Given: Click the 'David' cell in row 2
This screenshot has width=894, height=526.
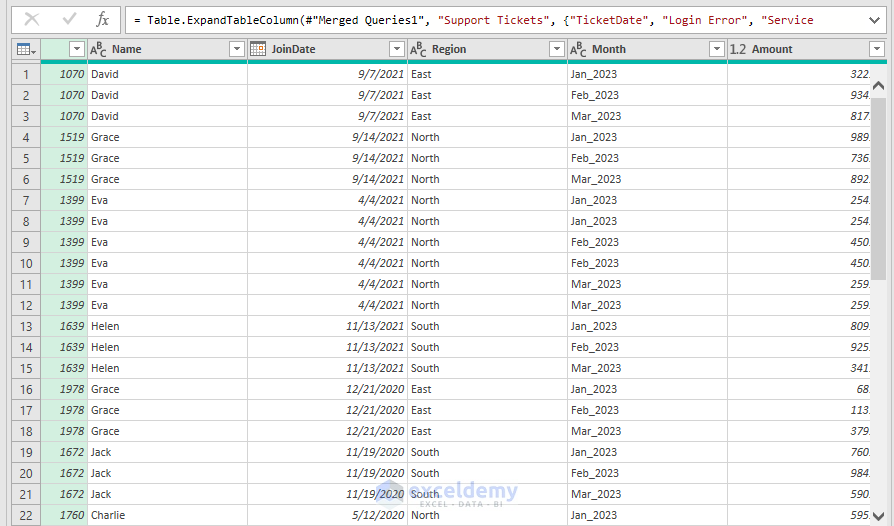Looking at the screenshot, I should [168, 95].
